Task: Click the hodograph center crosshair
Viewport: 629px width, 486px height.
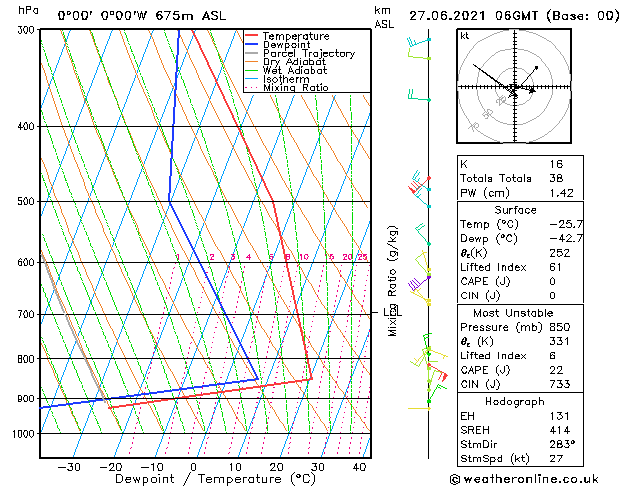Action: [514, 88]
